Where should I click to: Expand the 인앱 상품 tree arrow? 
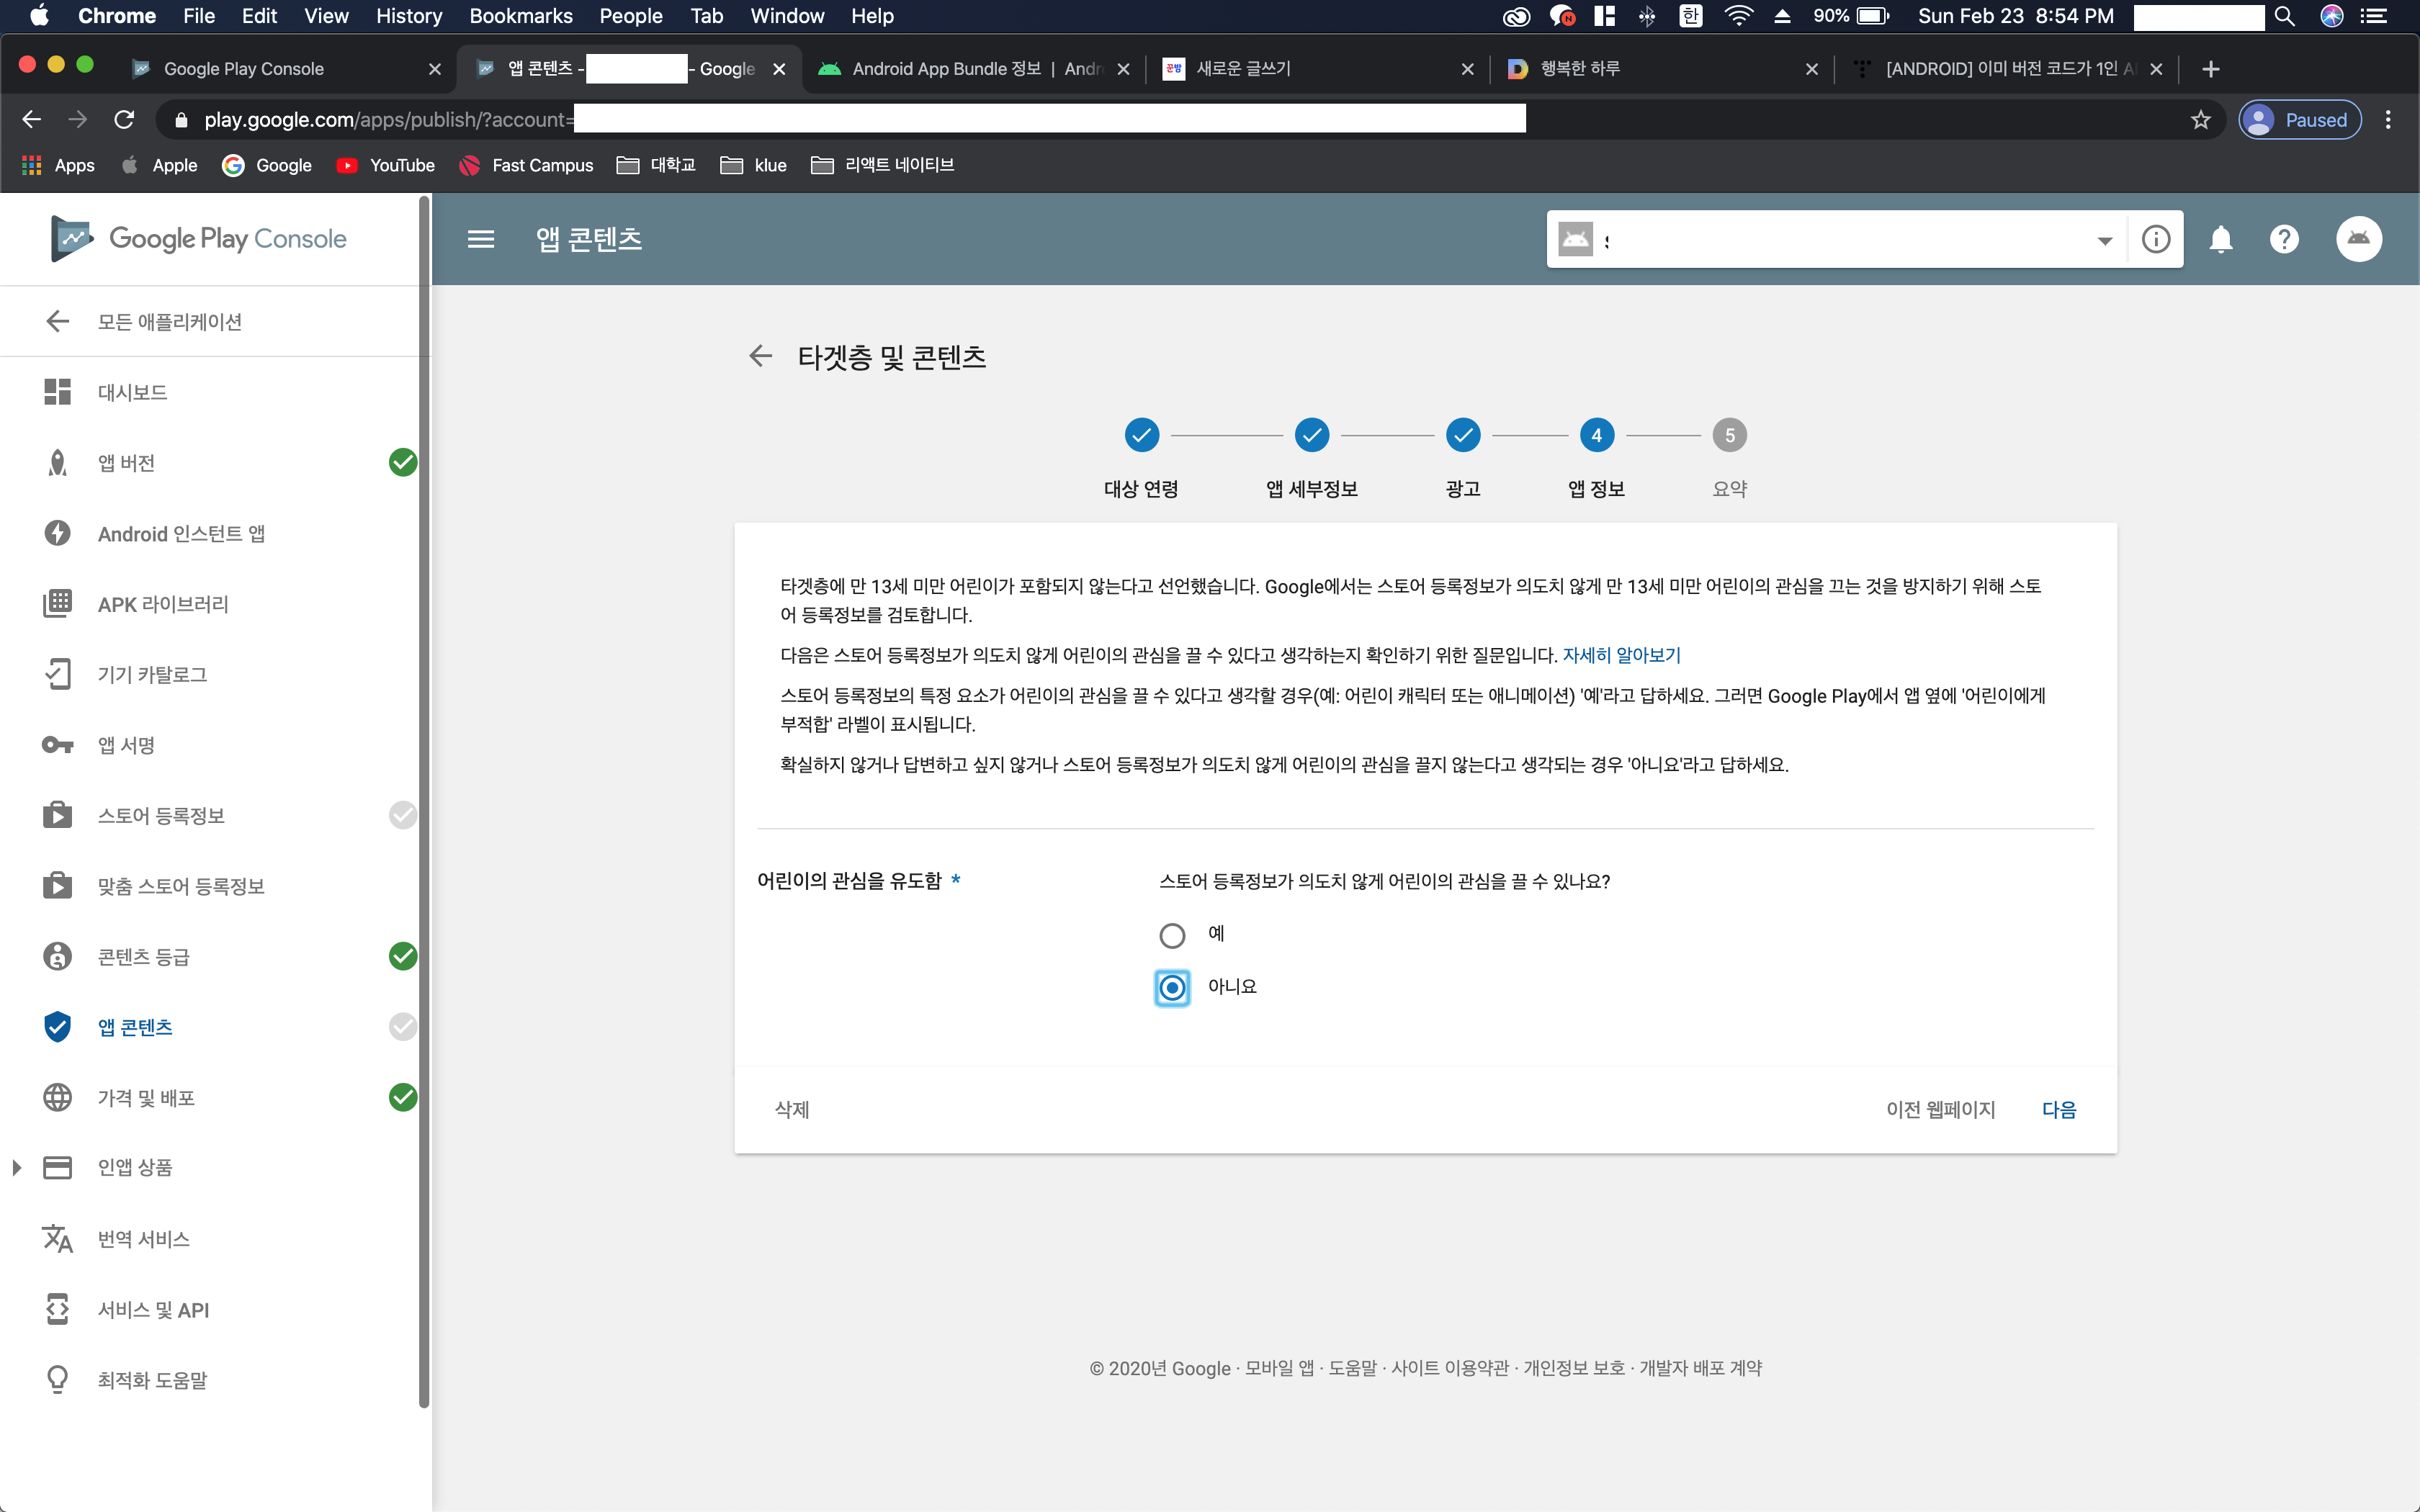tap(16, 1167)
